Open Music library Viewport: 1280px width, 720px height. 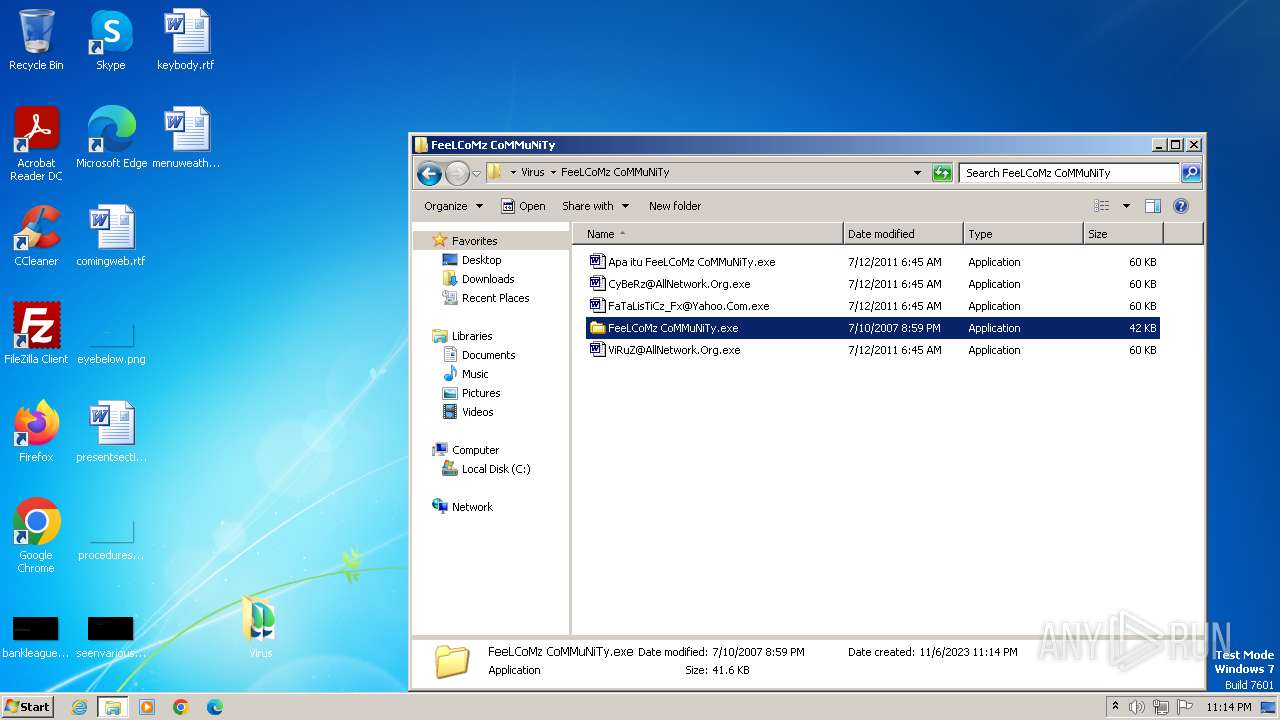pos(475,374)
